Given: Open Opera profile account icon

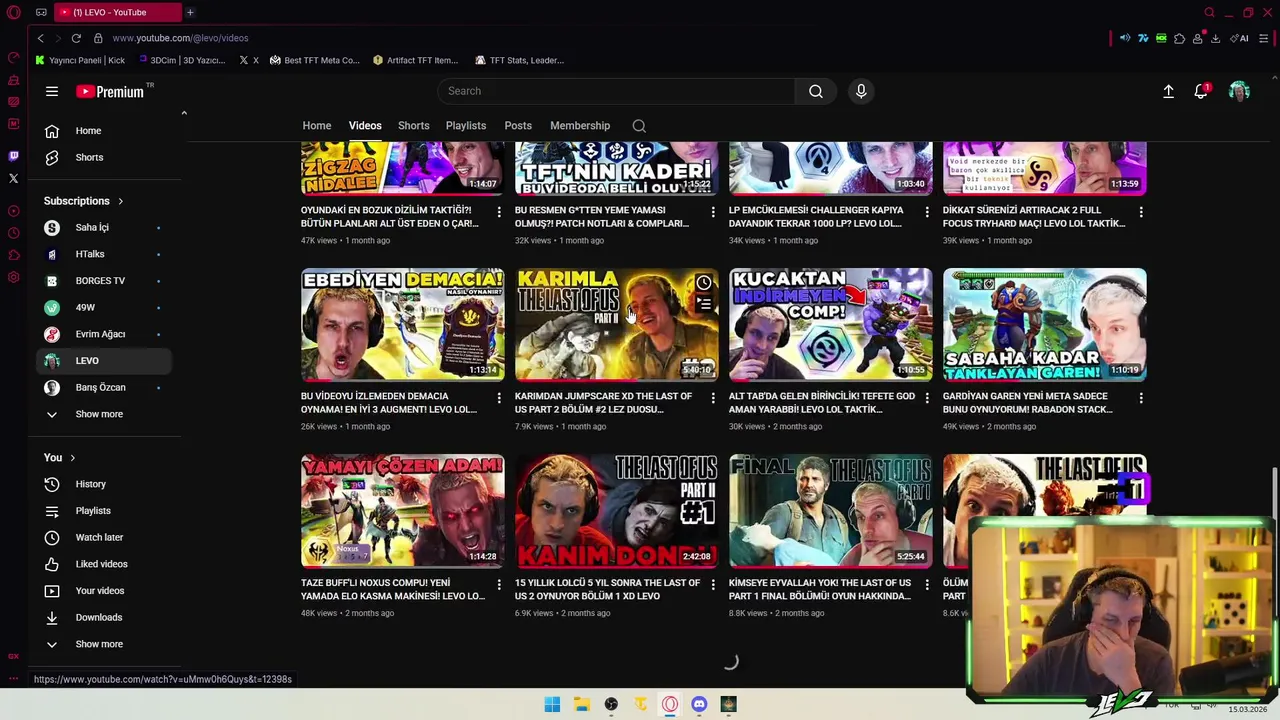Looking at the screenshot, I should 1197,38.
